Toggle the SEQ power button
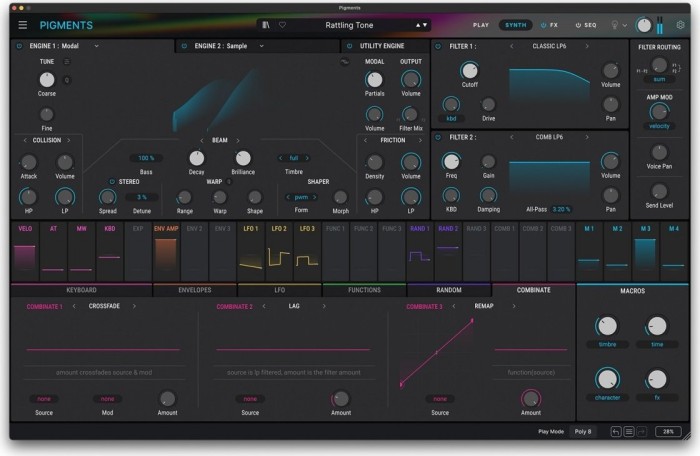This screenshot has width=700, height=456. pyautogui.click(x=578, y=25)
